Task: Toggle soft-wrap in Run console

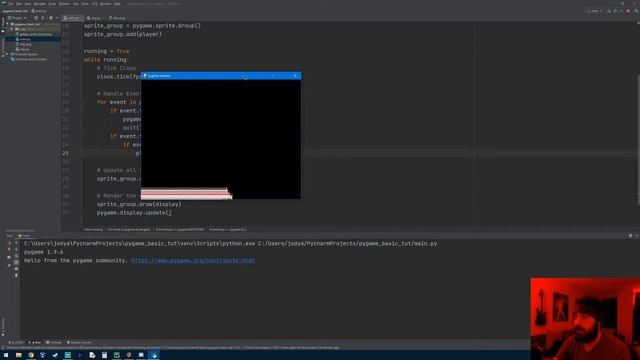Action: 16,256
